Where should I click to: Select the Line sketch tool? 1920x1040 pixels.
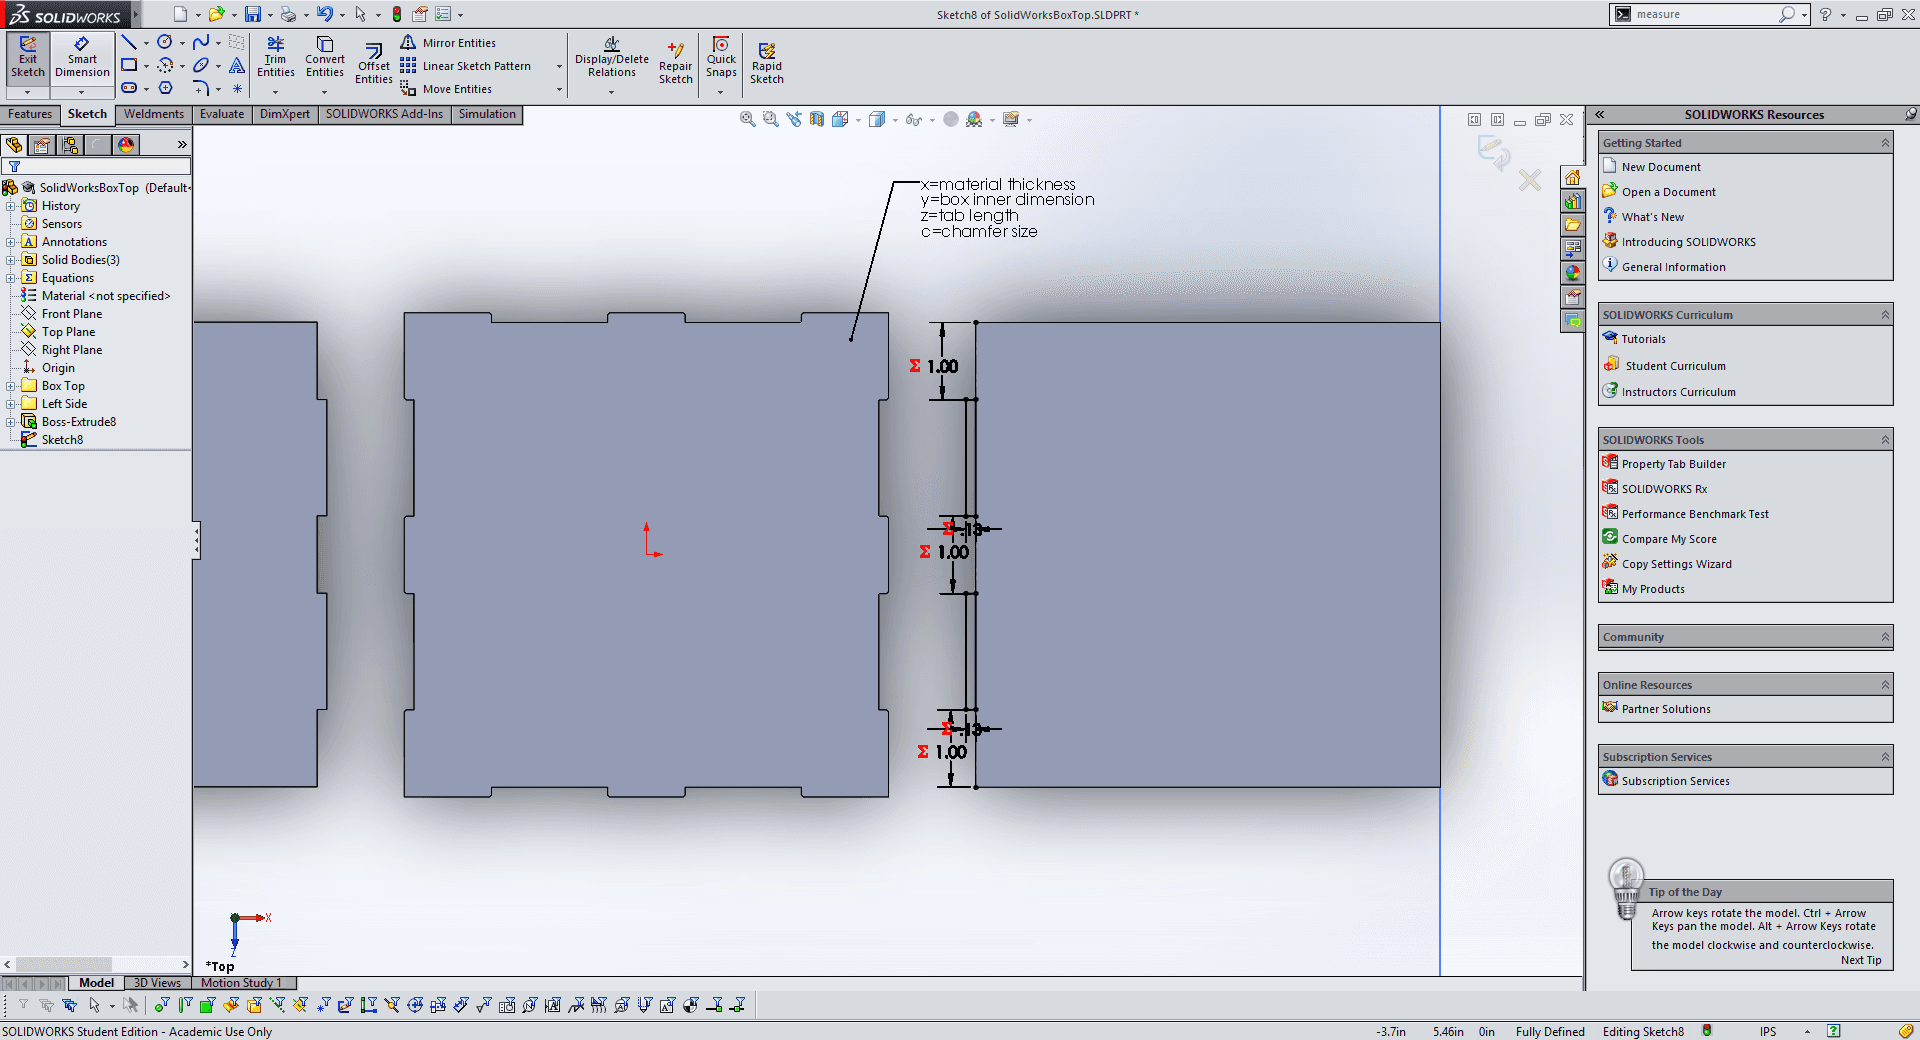(x=129, y=42)
